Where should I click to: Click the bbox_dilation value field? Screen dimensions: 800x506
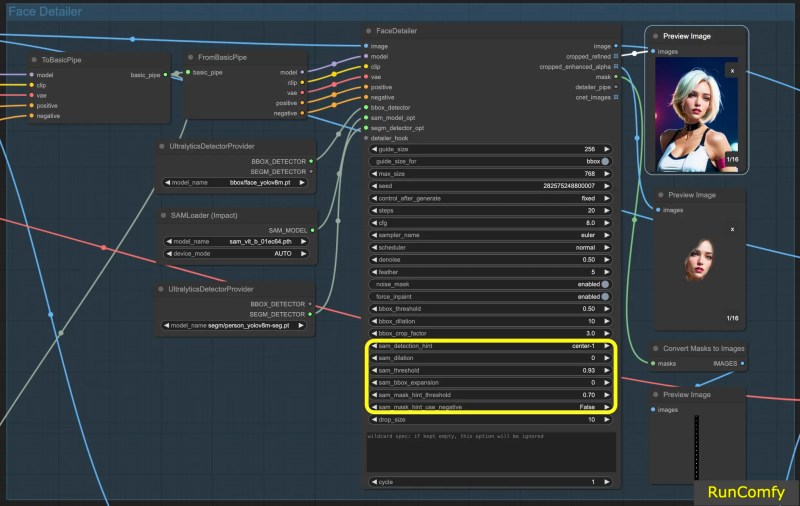point(490,321)
